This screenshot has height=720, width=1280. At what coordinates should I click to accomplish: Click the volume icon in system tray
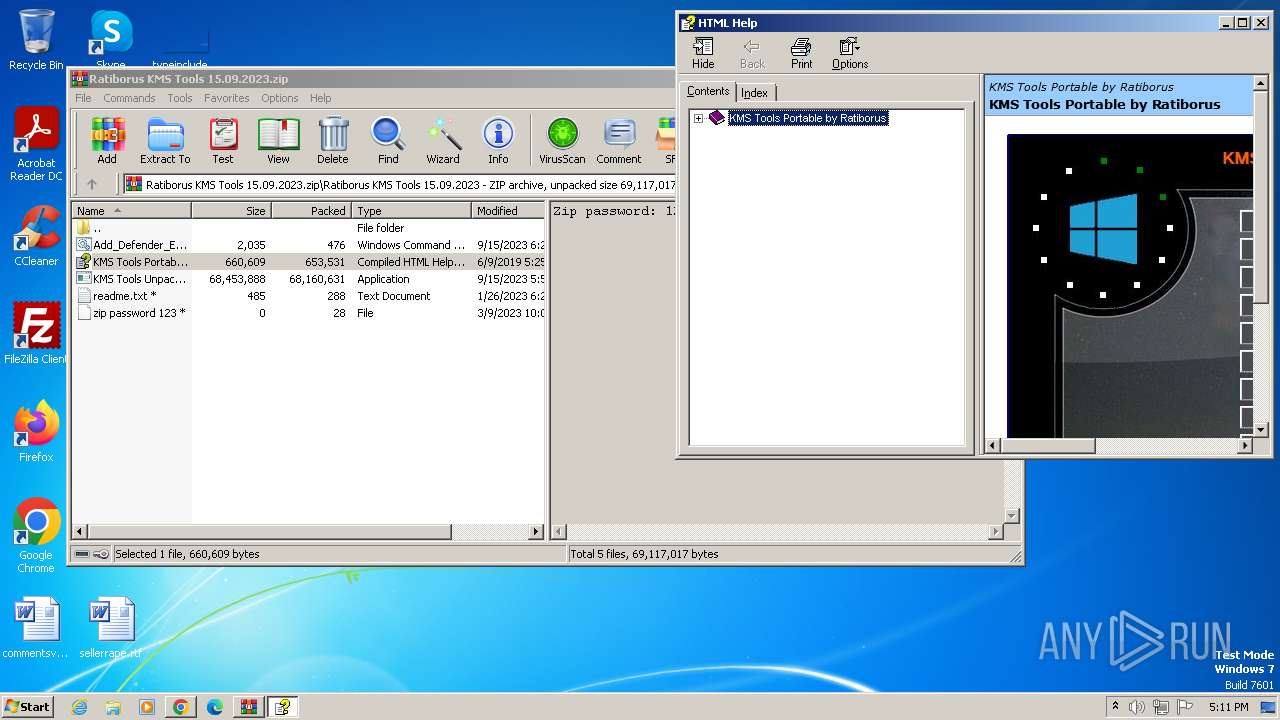[x=1137, y=707]
